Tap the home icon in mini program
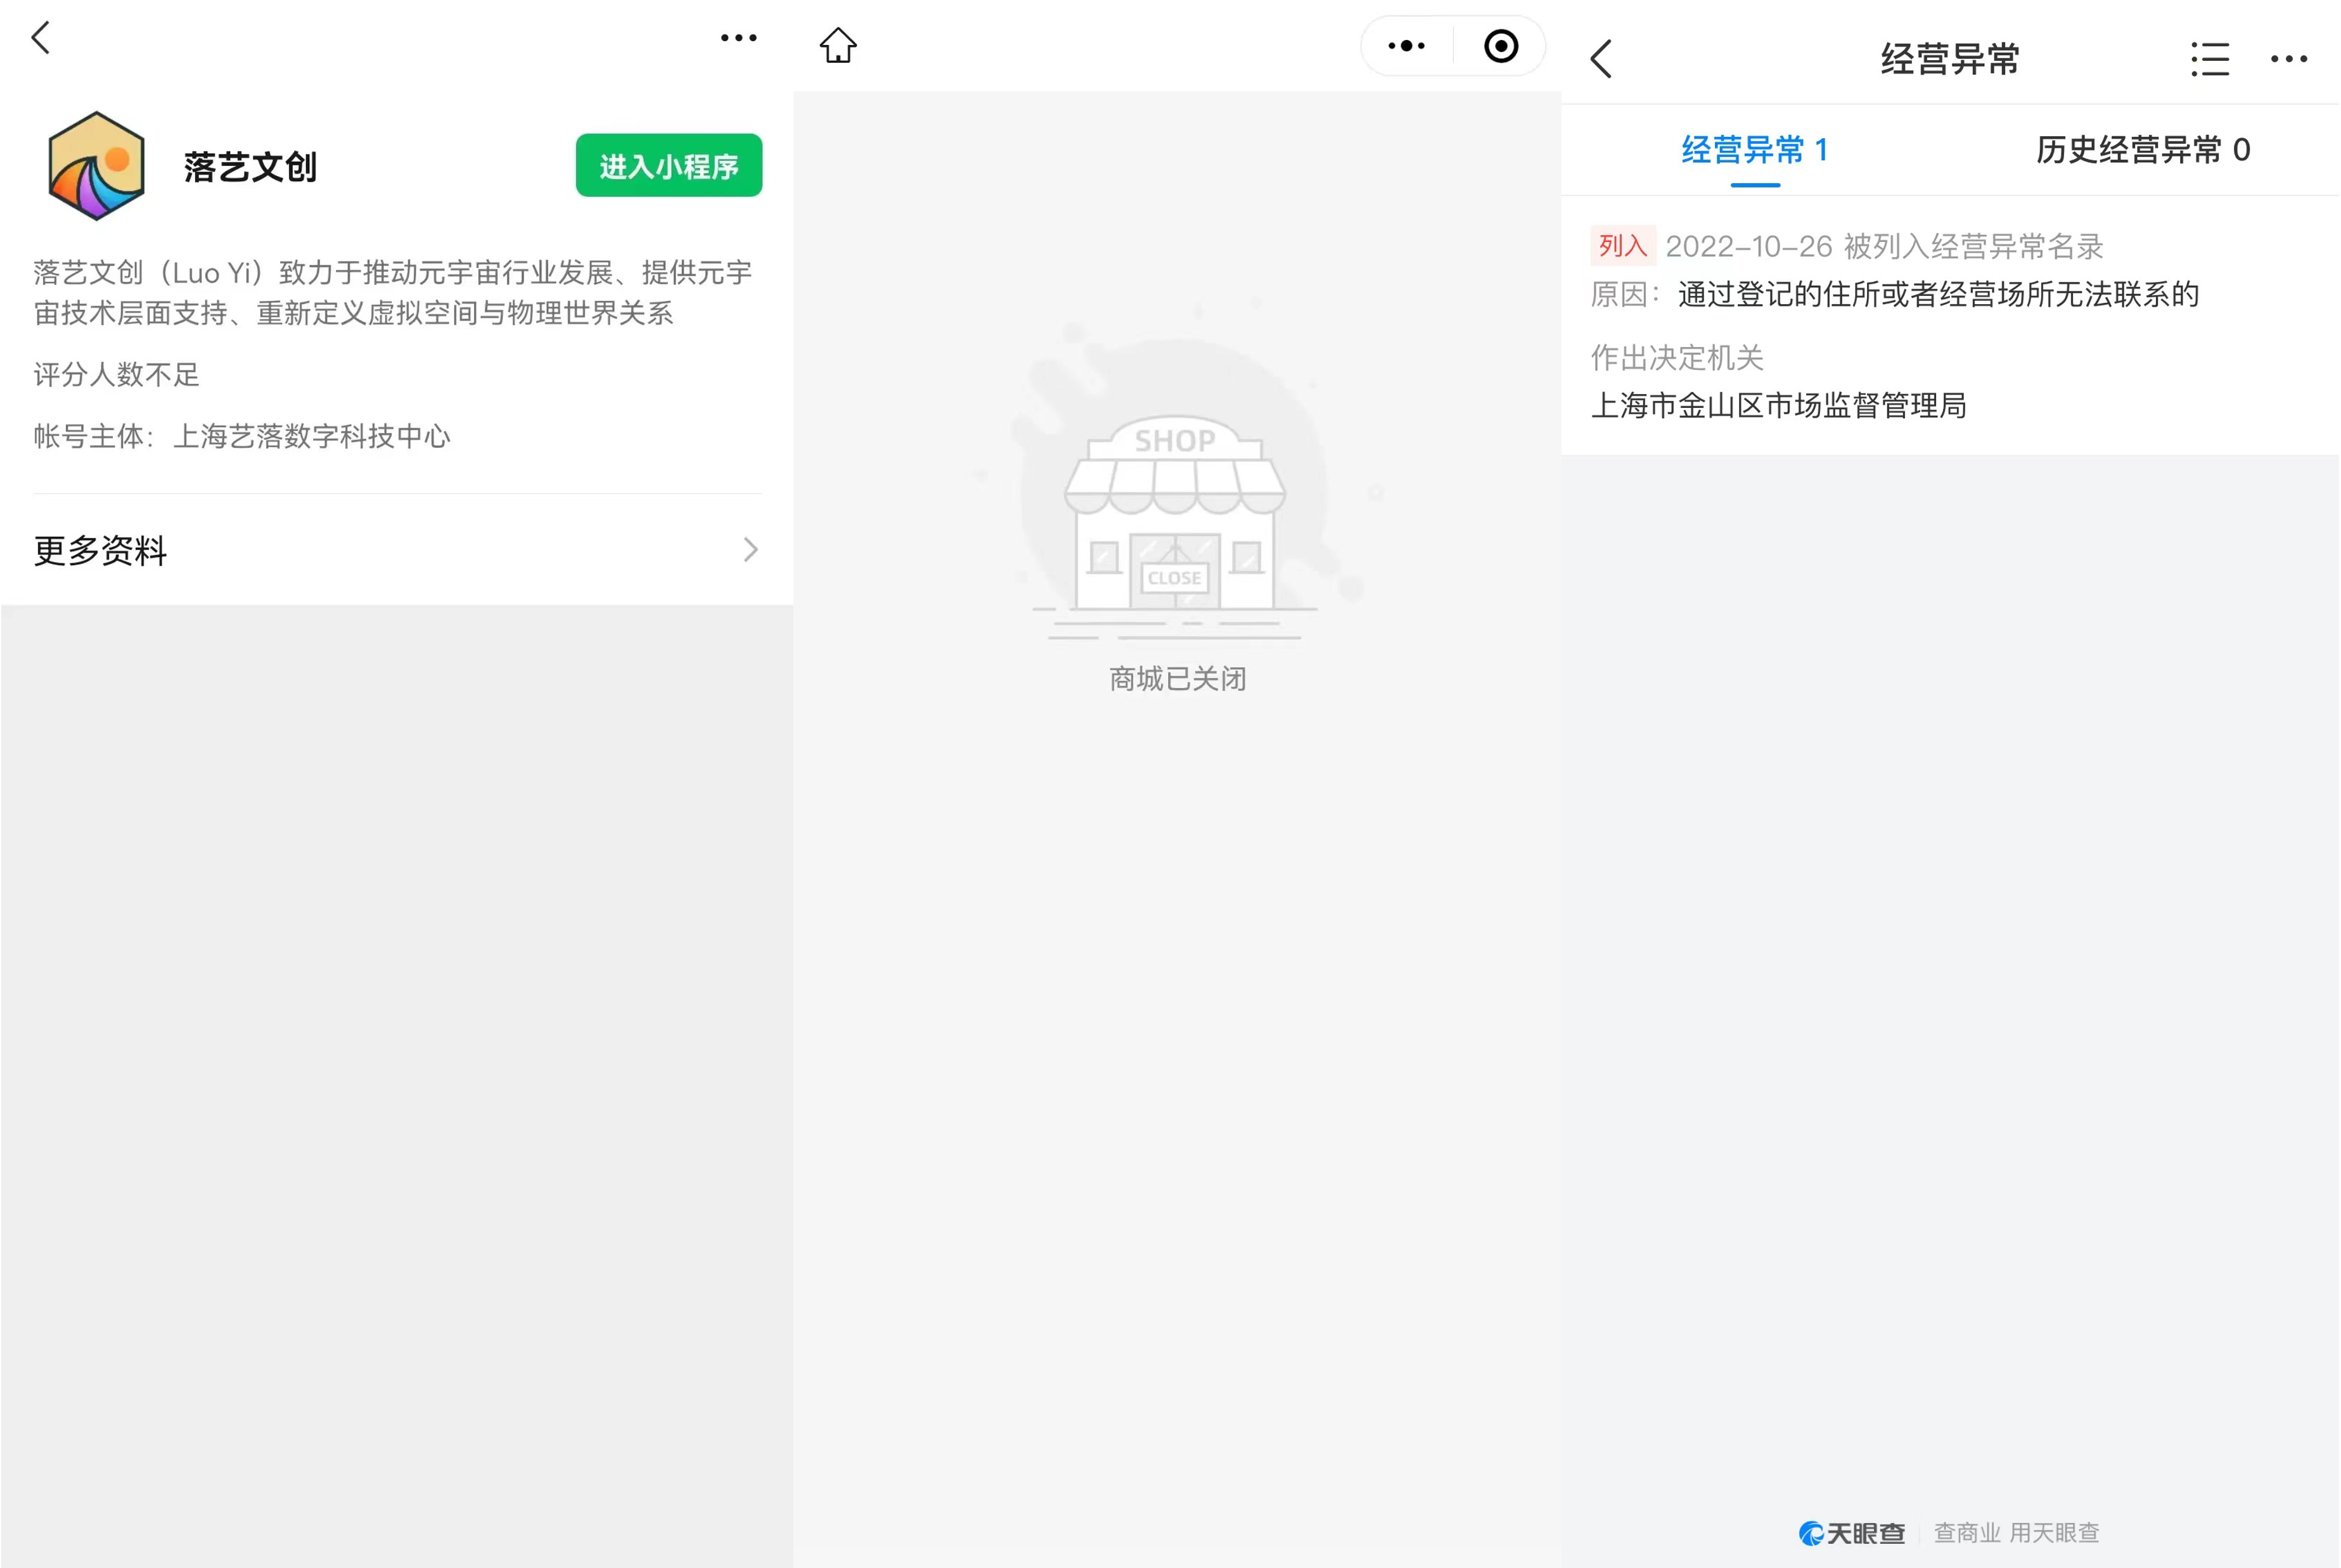Screen dimensions: 2341x1568 (x=838, y=45)
